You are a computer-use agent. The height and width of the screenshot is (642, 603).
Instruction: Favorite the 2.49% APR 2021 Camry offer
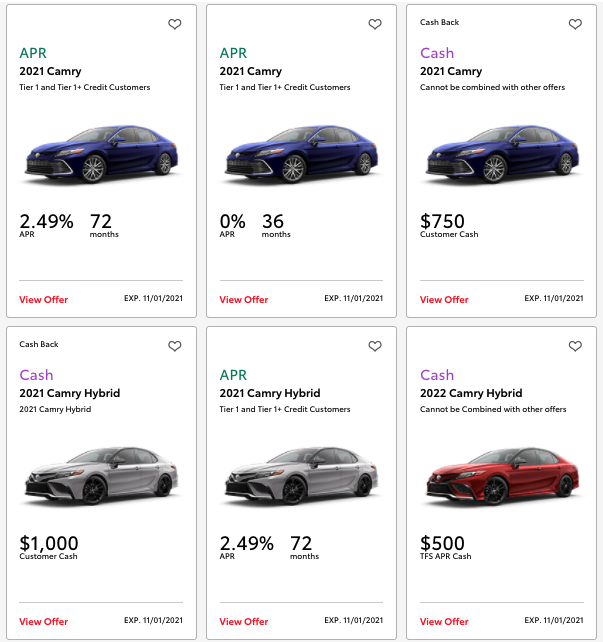pyautogui.click(x=175, y=24)
